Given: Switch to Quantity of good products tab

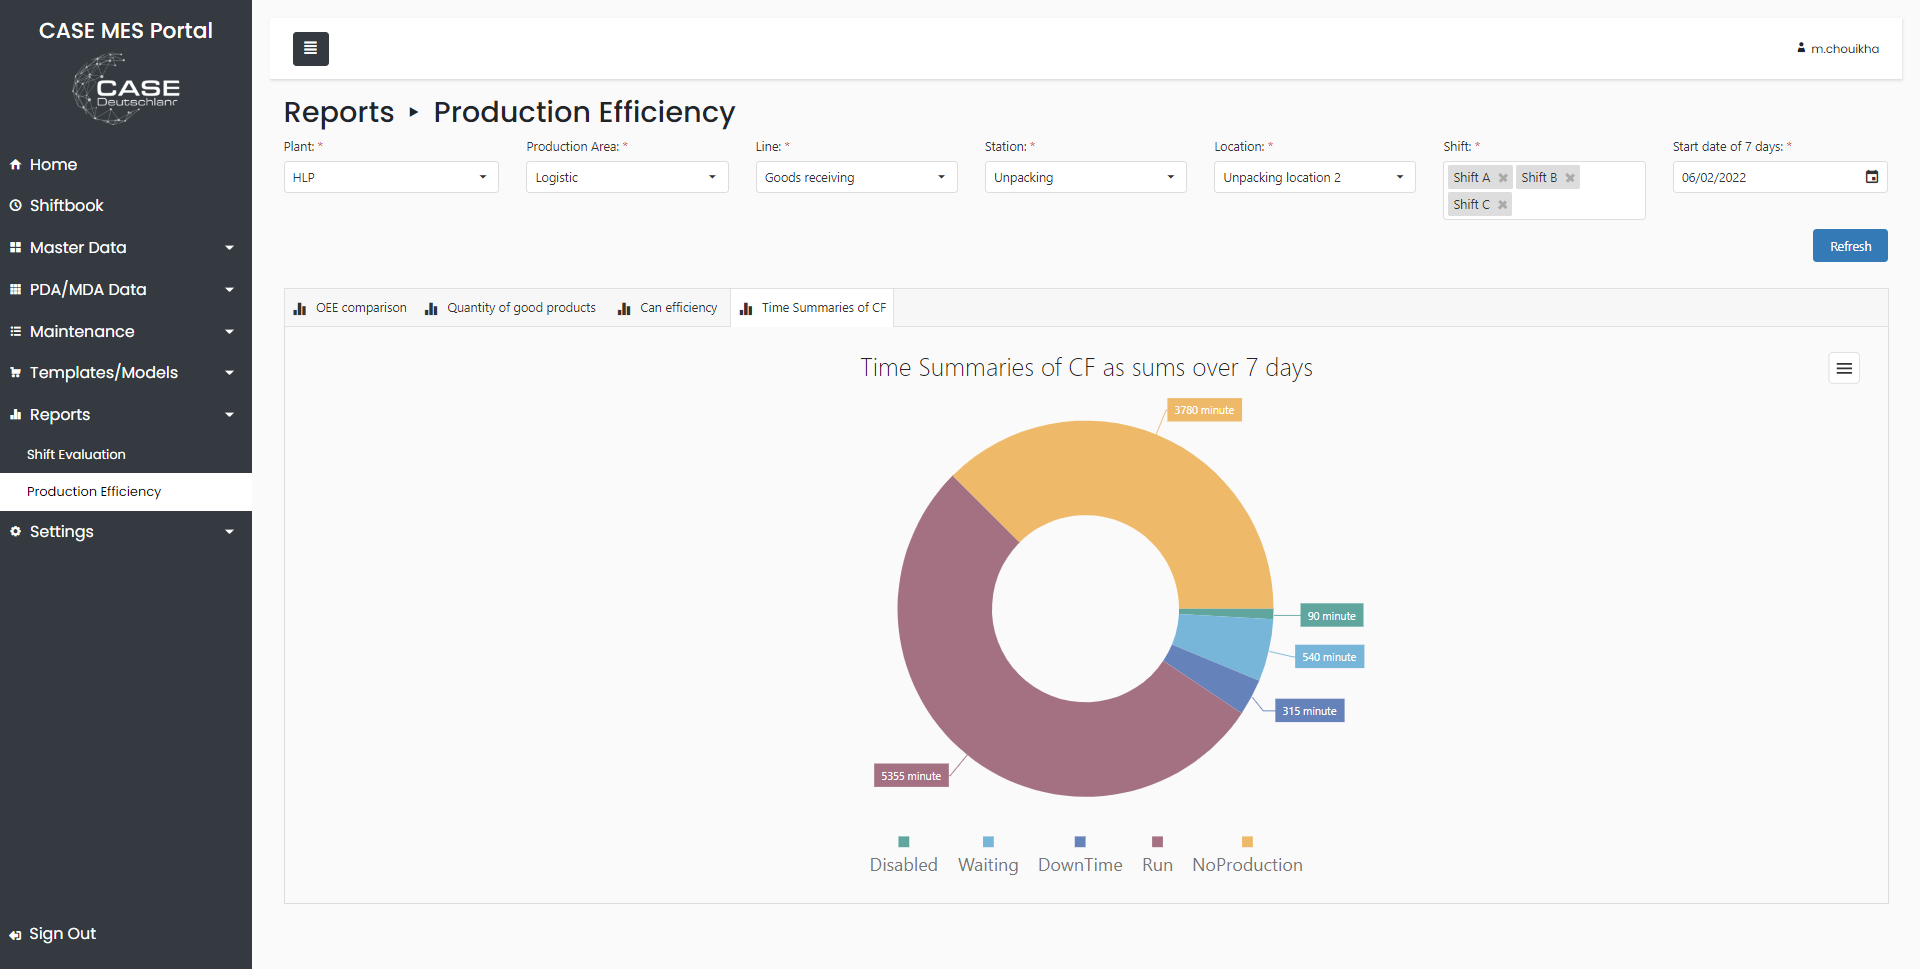Looking at the screenshot, I should tap(510, 308).
